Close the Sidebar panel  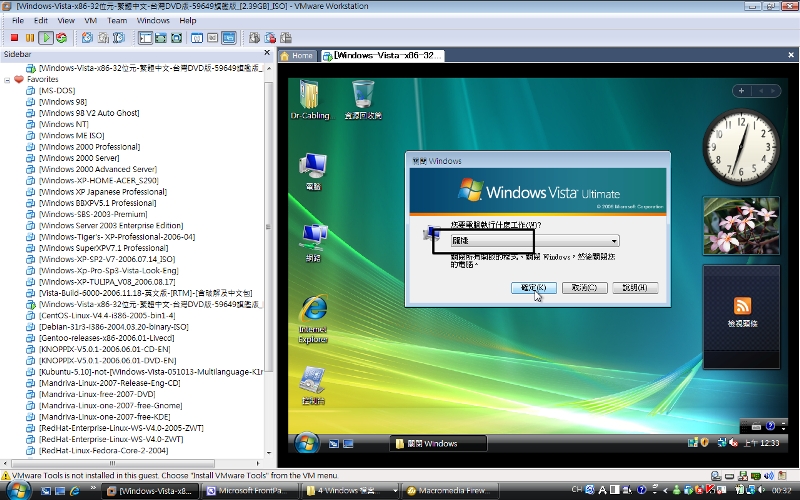click(267, 53)
